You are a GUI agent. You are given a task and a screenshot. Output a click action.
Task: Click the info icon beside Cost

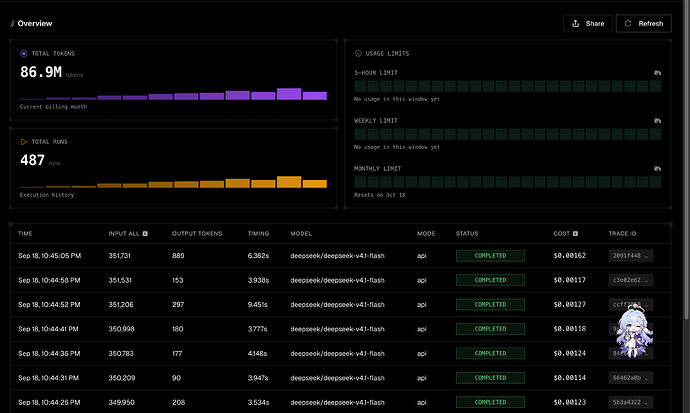(575, 234)
